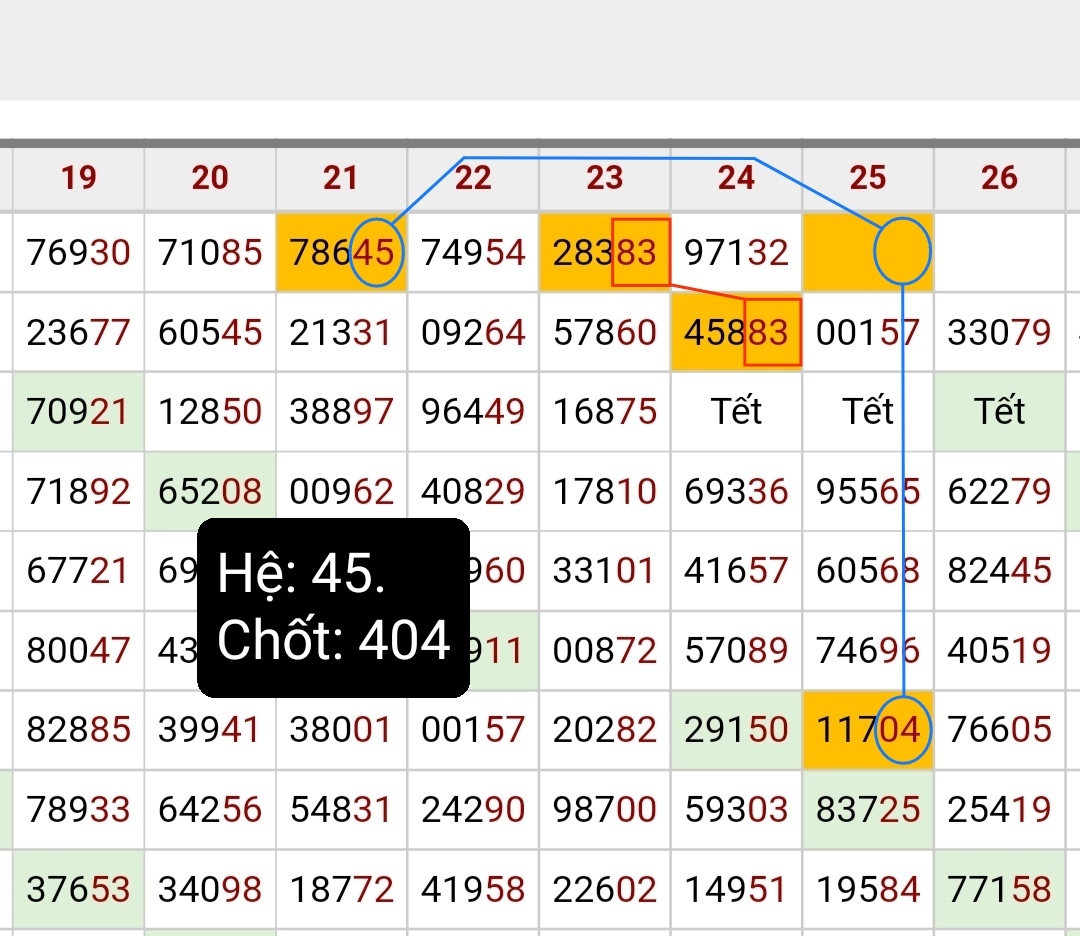Image resolution: width=1080 pixels, height=936 pixels.
Task: Click the cell 00962
Action: coord(342,491)
